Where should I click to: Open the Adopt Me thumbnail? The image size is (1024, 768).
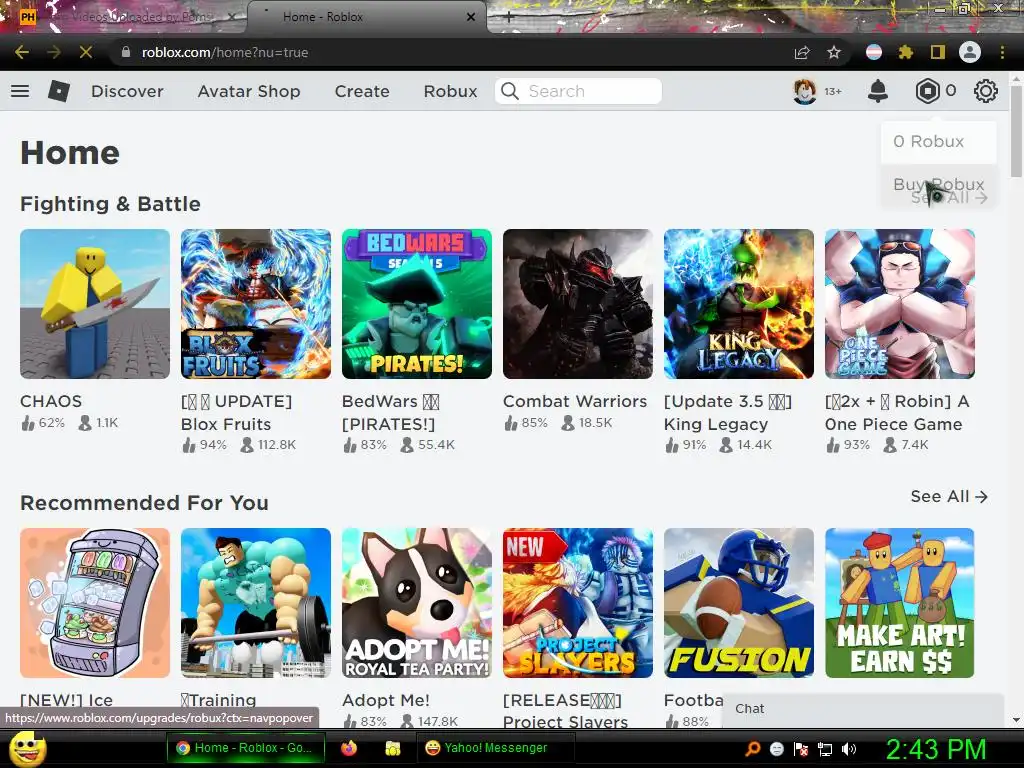tap(417, 603)
